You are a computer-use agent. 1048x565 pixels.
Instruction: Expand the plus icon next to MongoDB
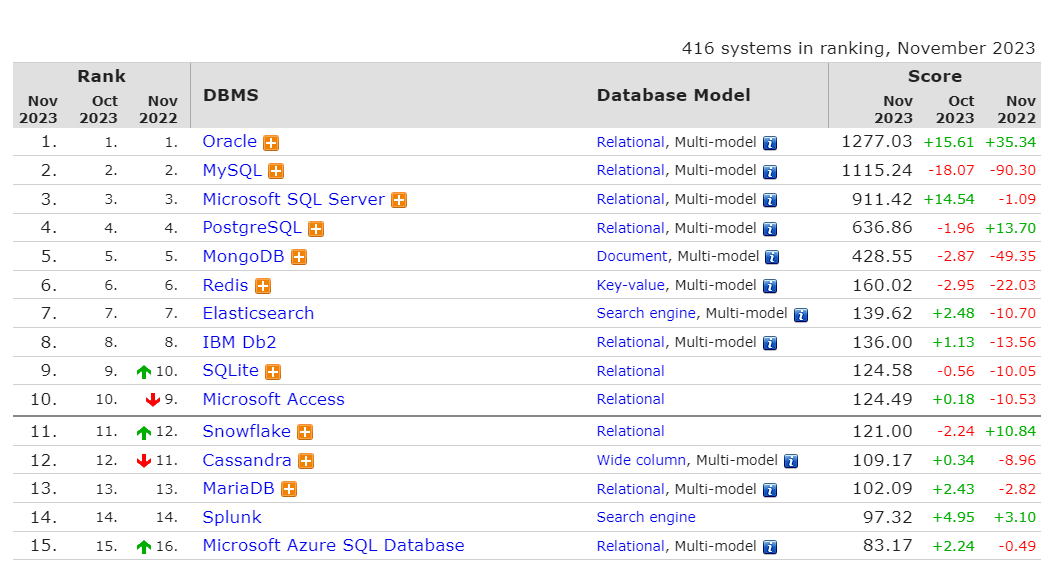coord(299,258)
